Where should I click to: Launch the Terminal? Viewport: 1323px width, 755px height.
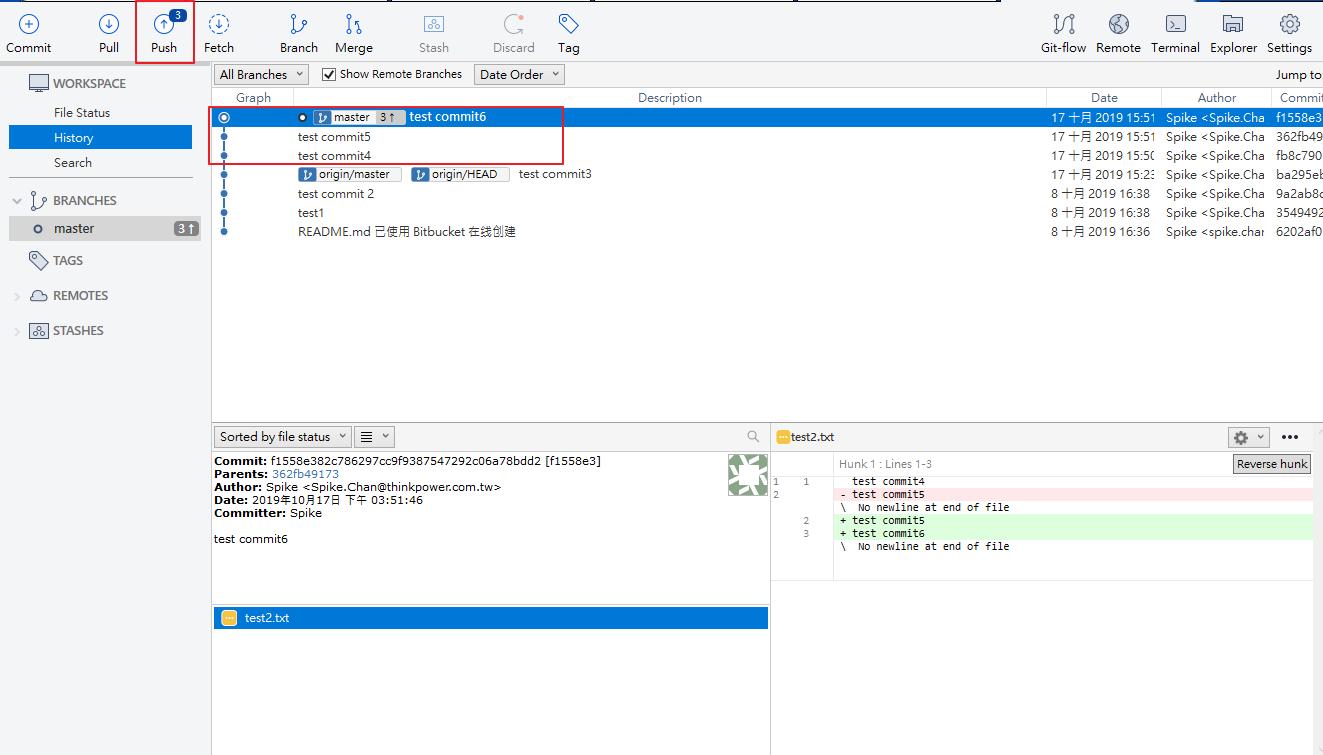pyautogui.click(x=1175, y=34)
